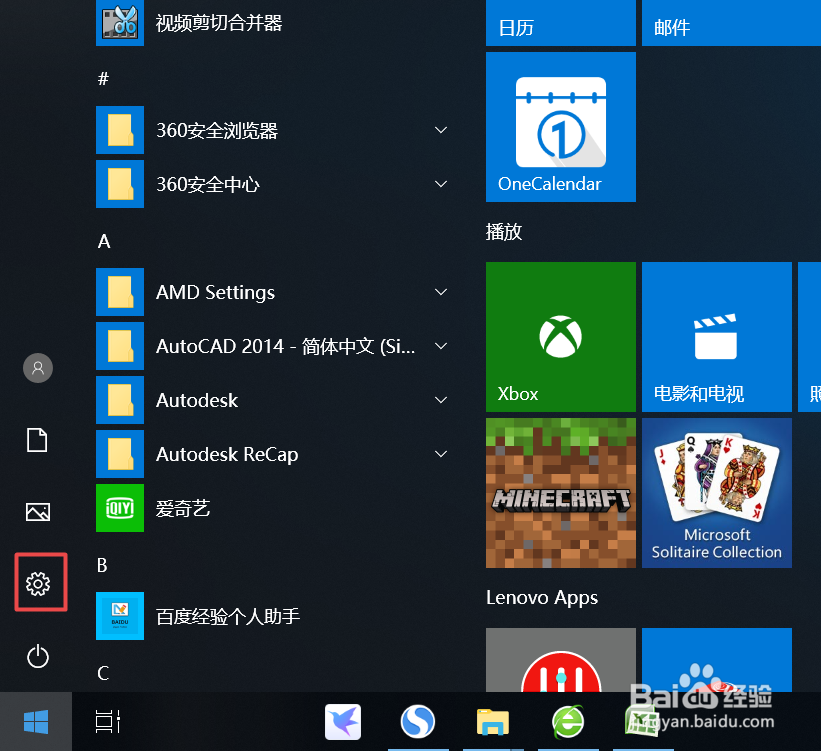Viewport: 821px width, 751px height.
Task: Click the letter C section header
Action: 103,673
